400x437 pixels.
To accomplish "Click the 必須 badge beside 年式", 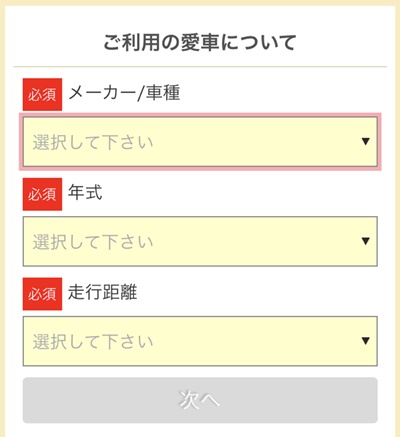I will pos(42,194).
